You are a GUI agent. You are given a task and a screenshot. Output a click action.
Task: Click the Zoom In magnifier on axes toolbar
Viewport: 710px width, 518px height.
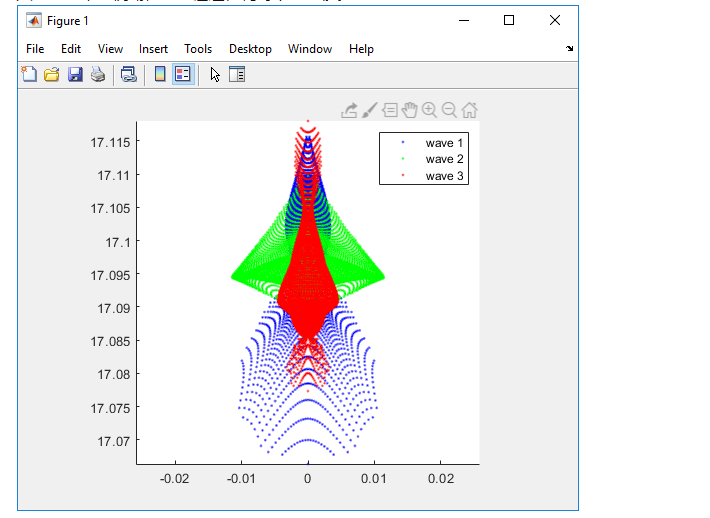430,110
